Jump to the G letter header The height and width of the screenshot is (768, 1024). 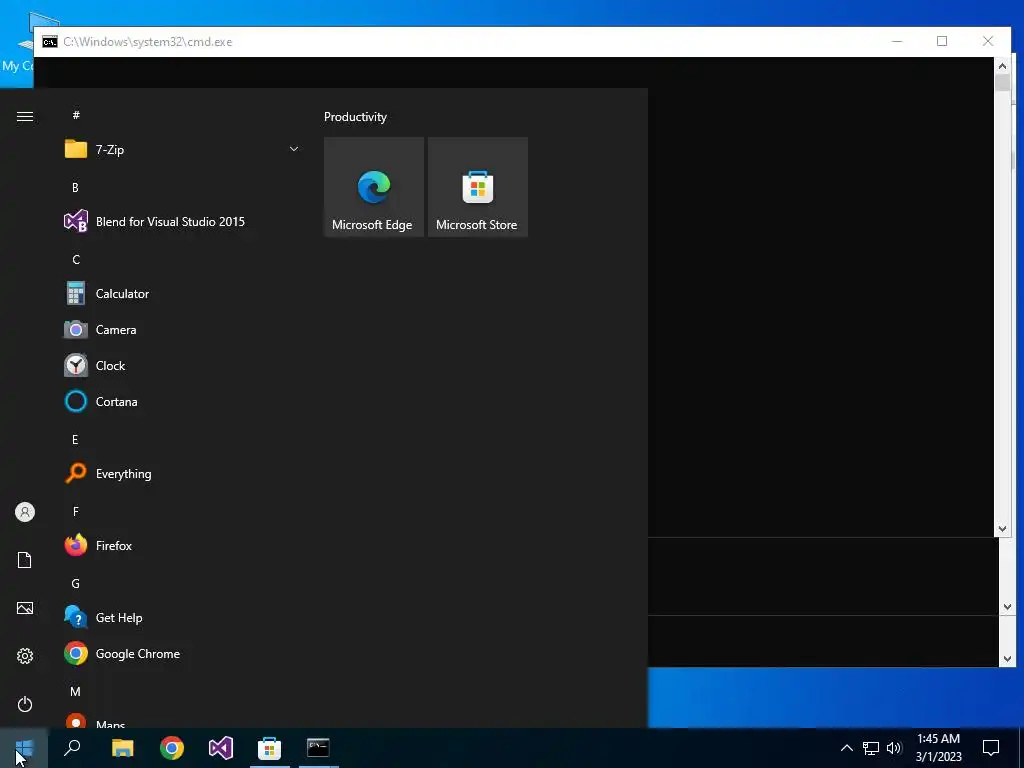[x=76, y=584]
